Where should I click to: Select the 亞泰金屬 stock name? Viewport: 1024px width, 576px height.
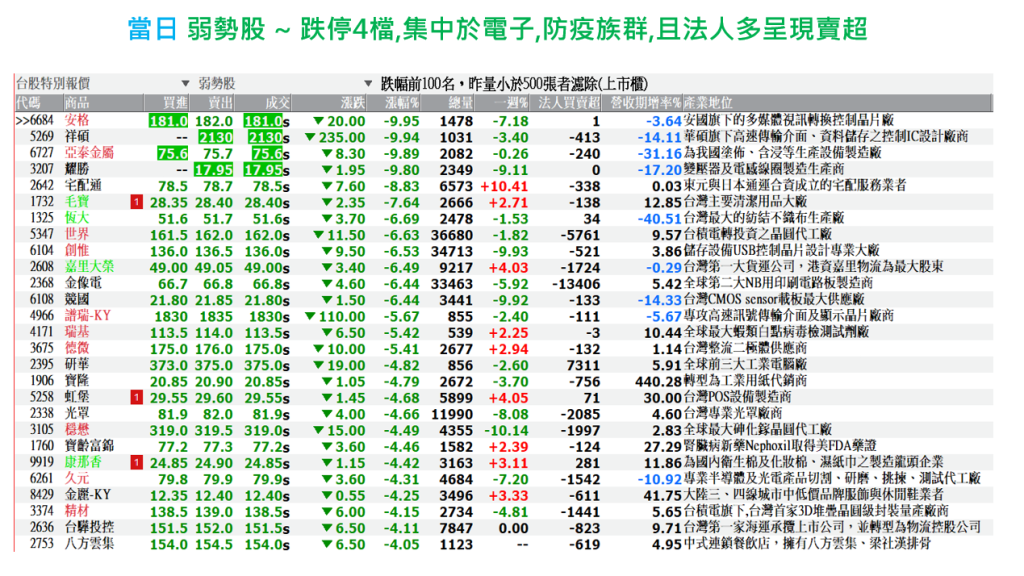pos(90,153)
